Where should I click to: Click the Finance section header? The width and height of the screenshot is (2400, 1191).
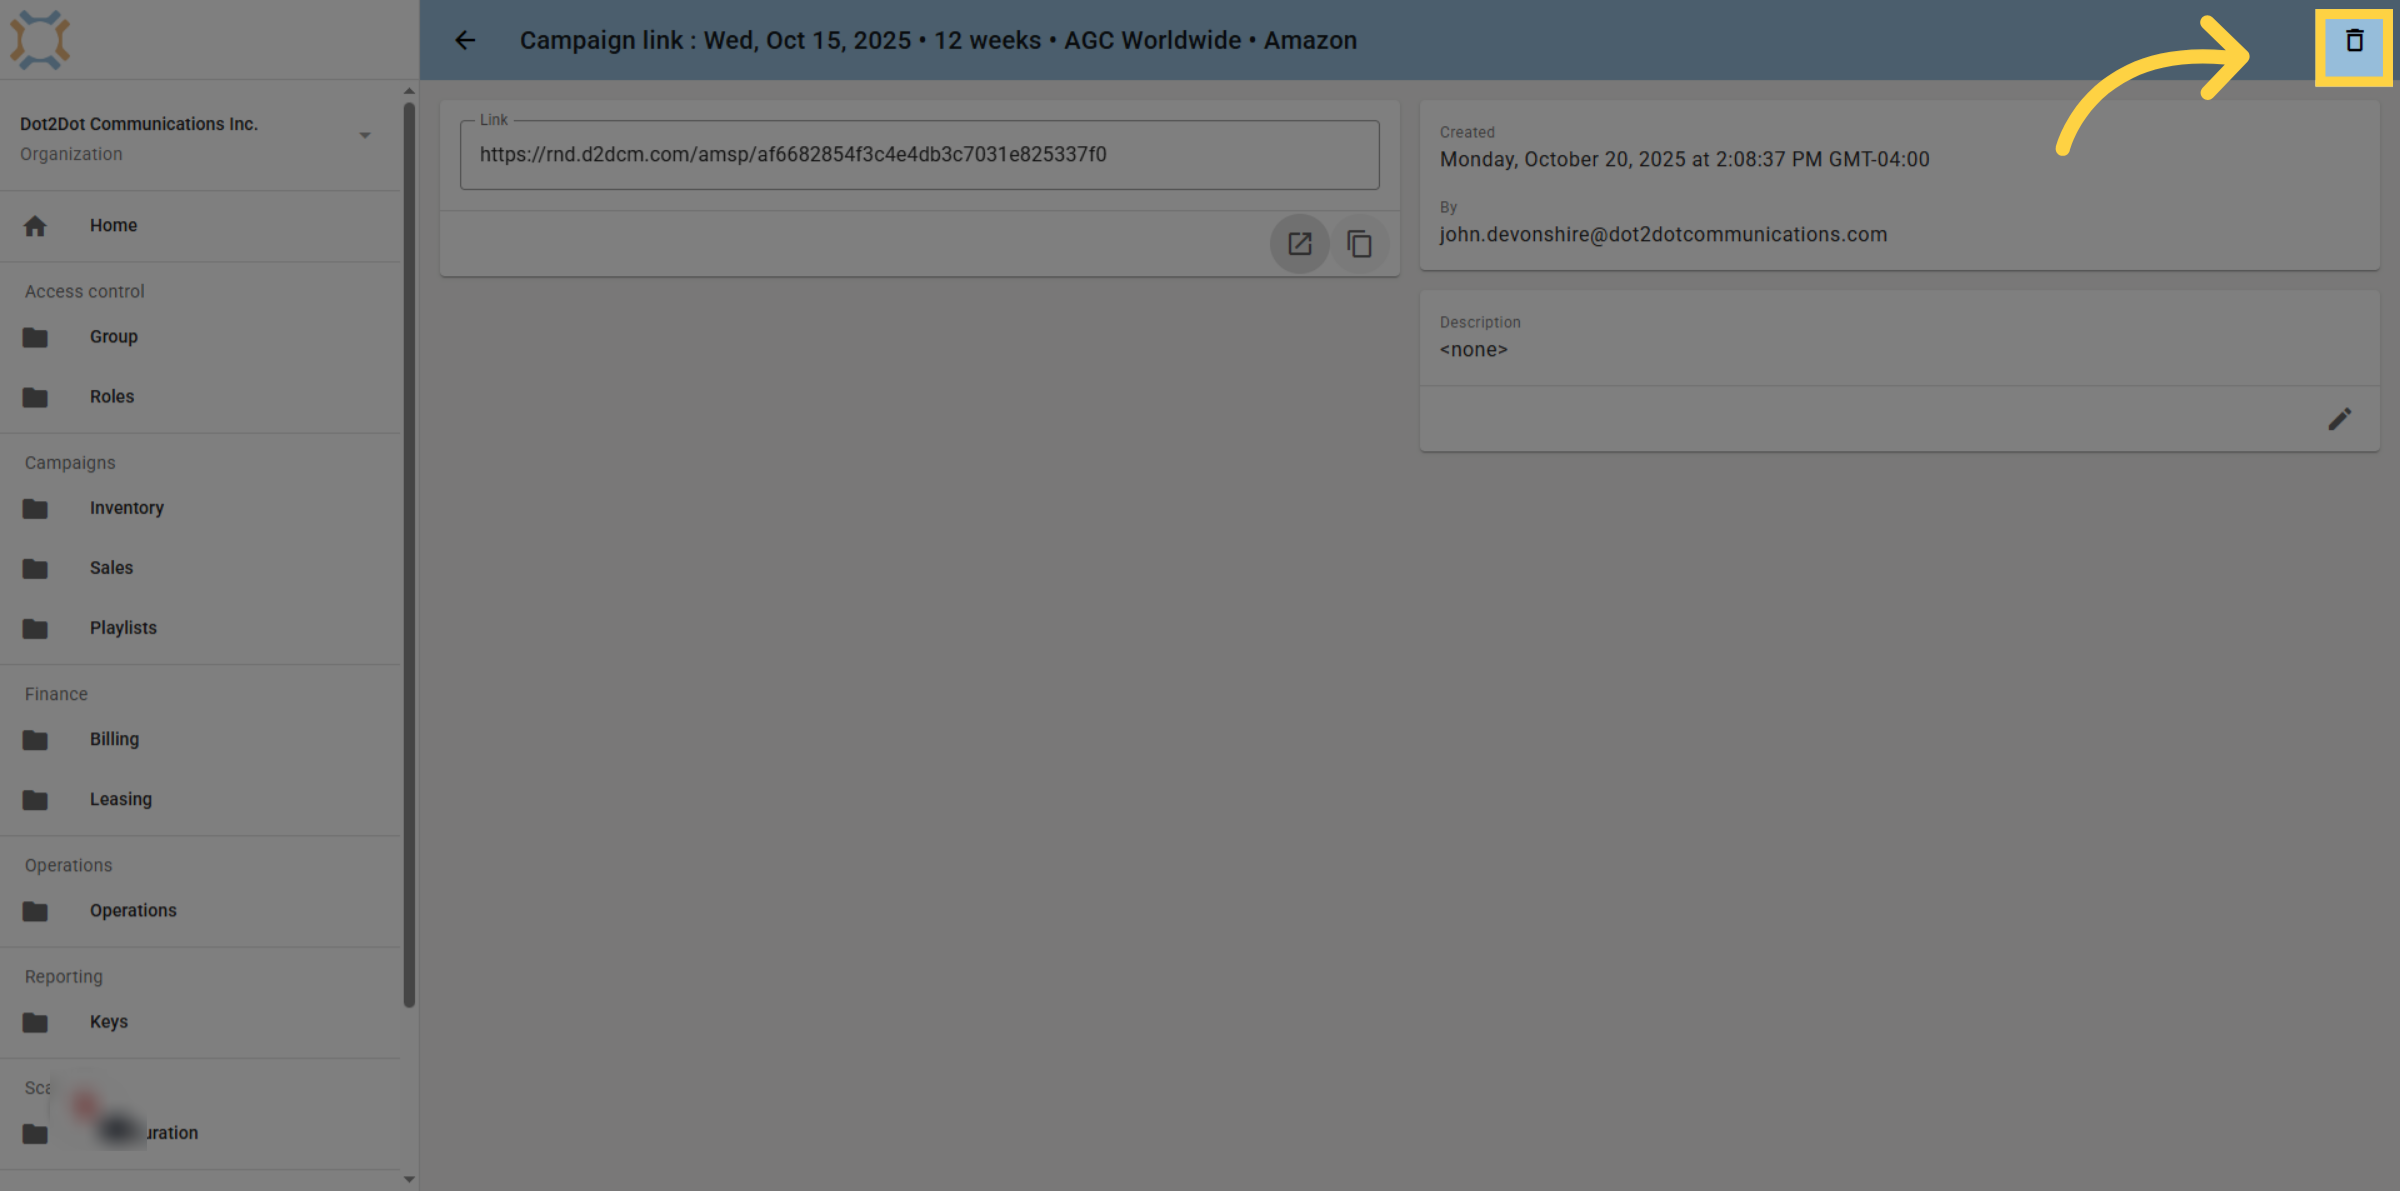[x=56, y=694]
